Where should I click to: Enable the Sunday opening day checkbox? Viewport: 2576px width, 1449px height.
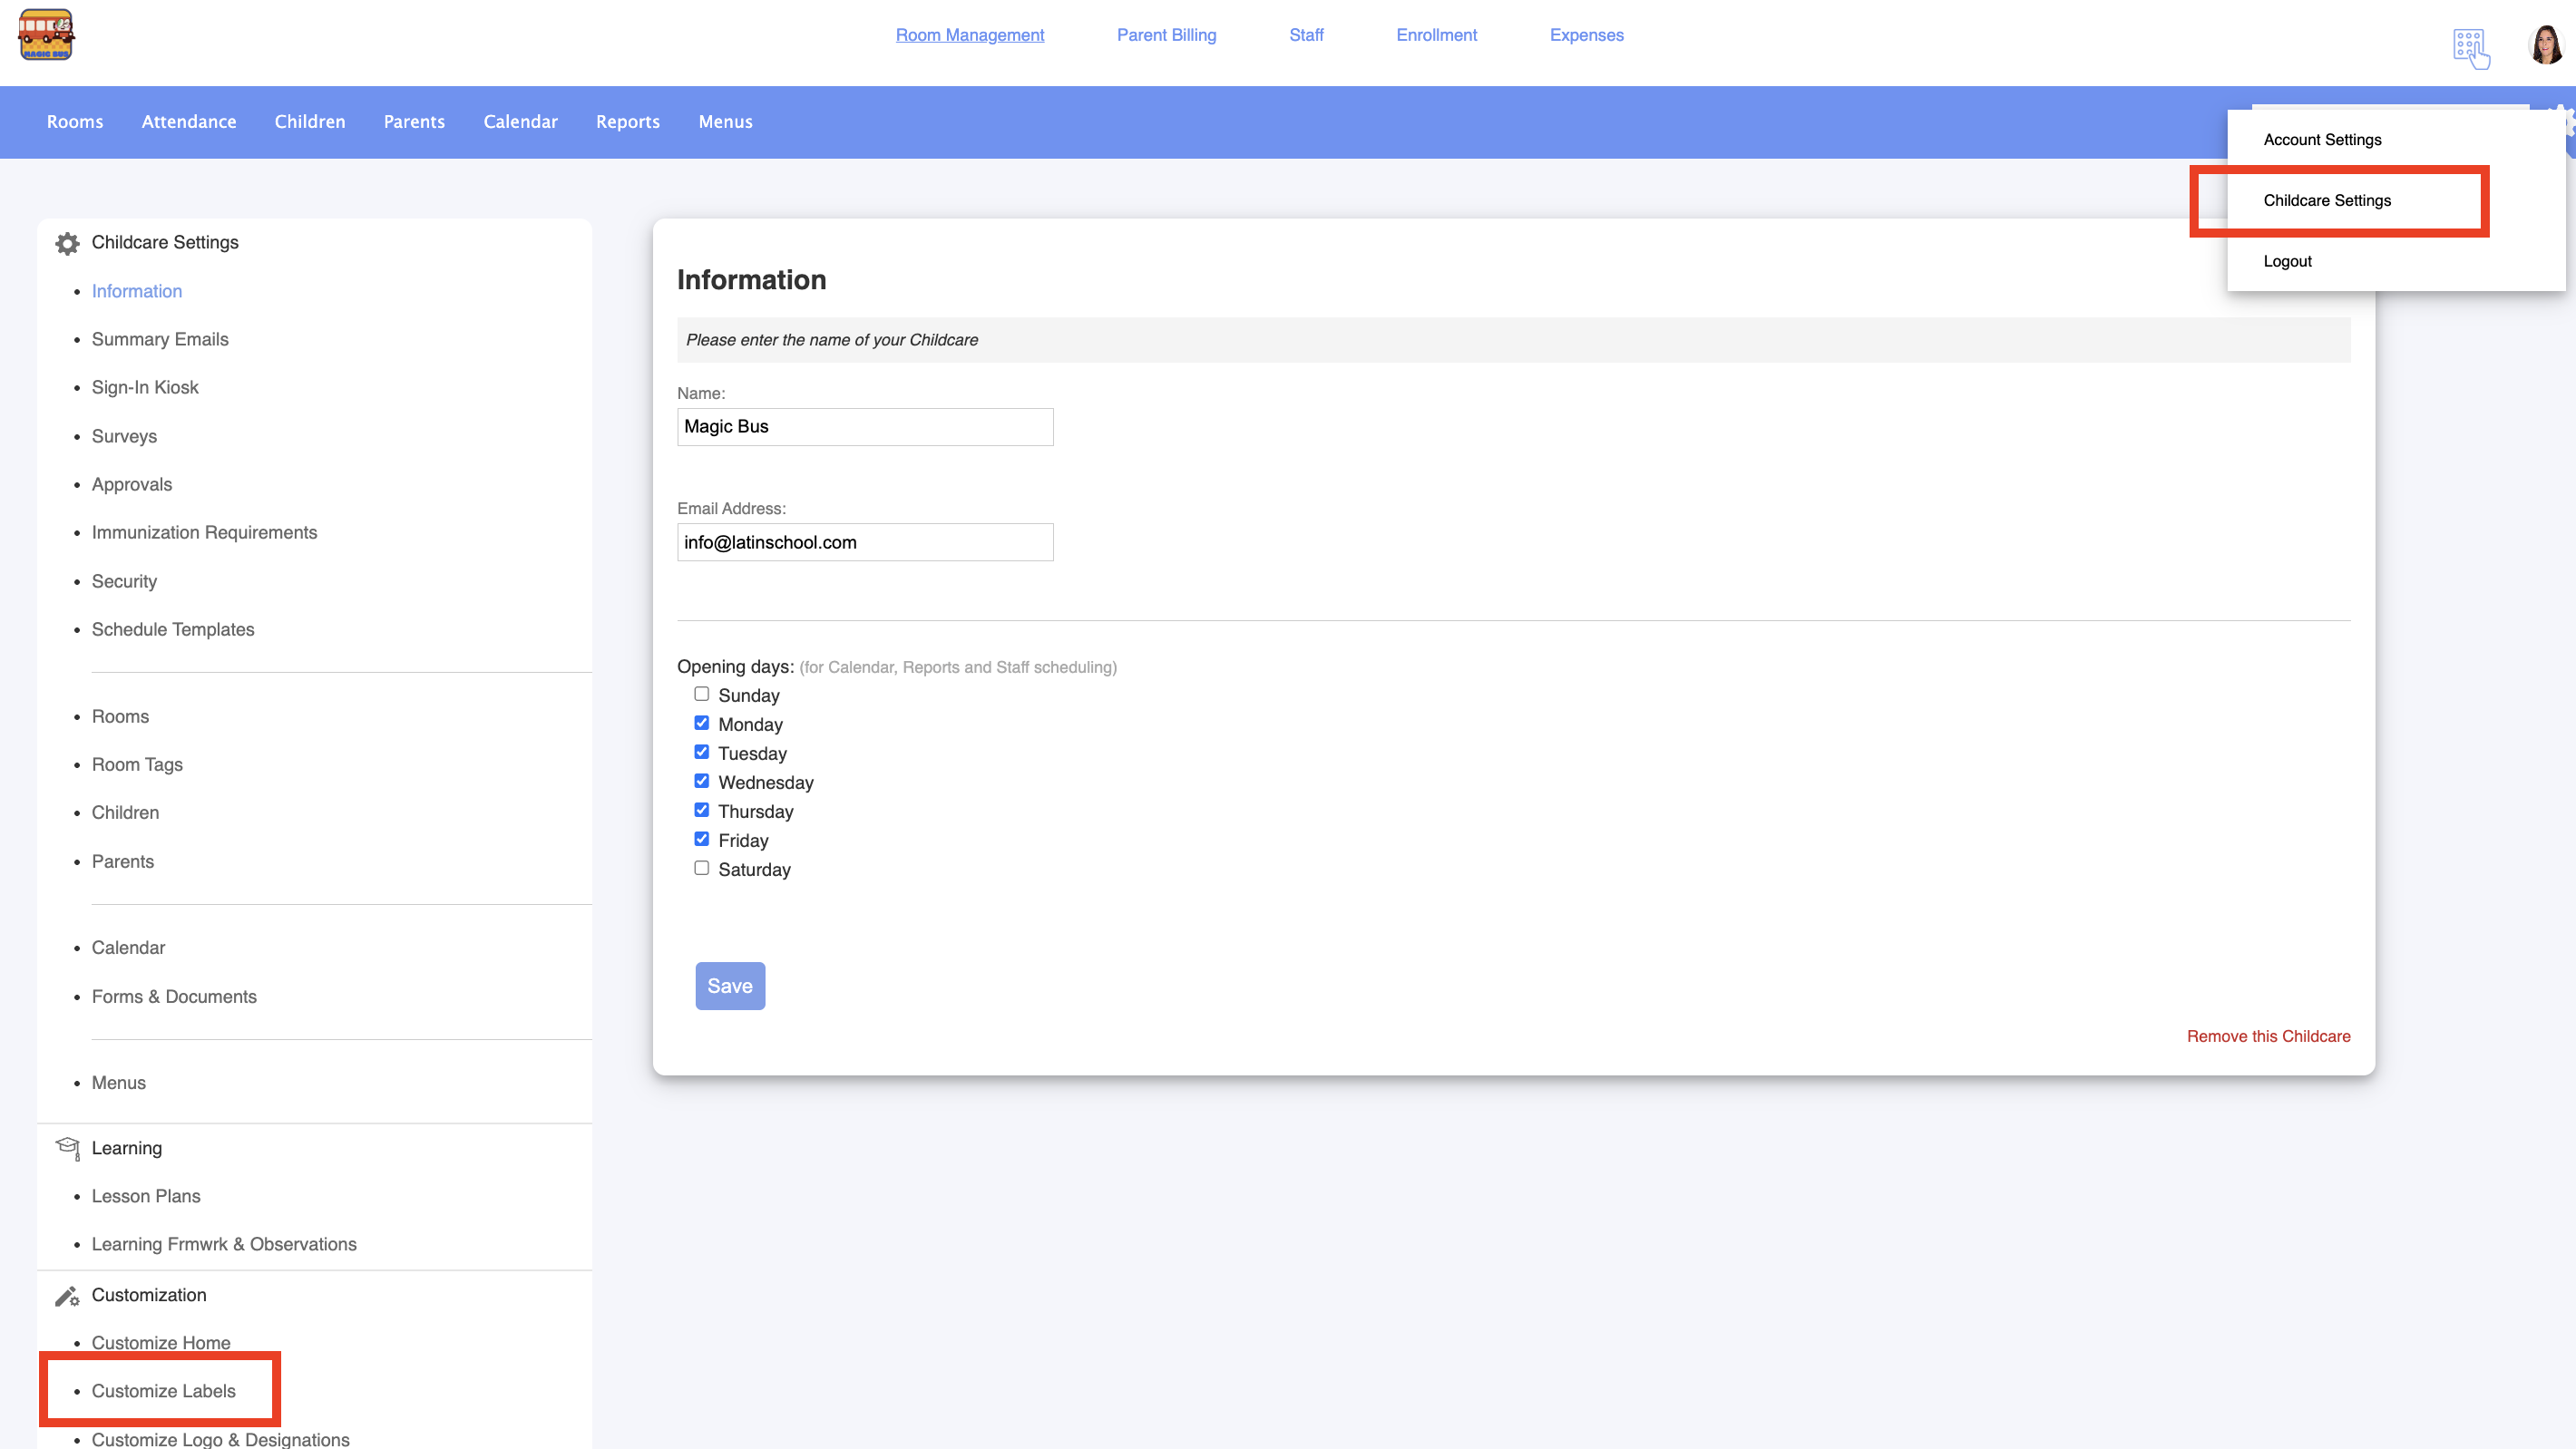point(702,694)
